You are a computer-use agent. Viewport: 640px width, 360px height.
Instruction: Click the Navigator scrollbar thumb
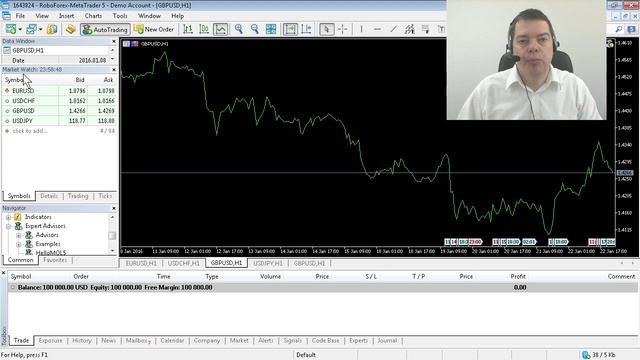(112, 236)
